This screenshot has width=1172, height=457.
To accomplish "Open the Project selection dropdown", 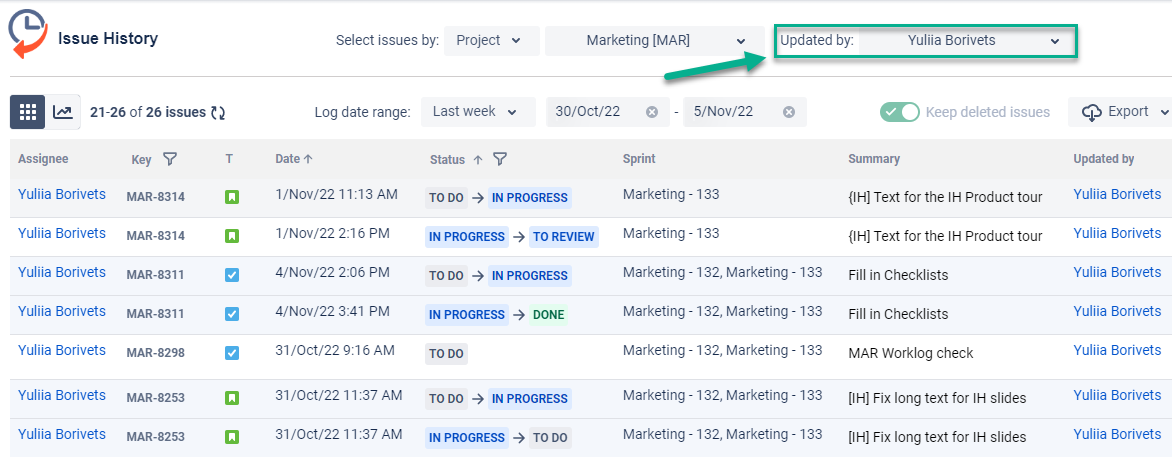I will (492, 40).
